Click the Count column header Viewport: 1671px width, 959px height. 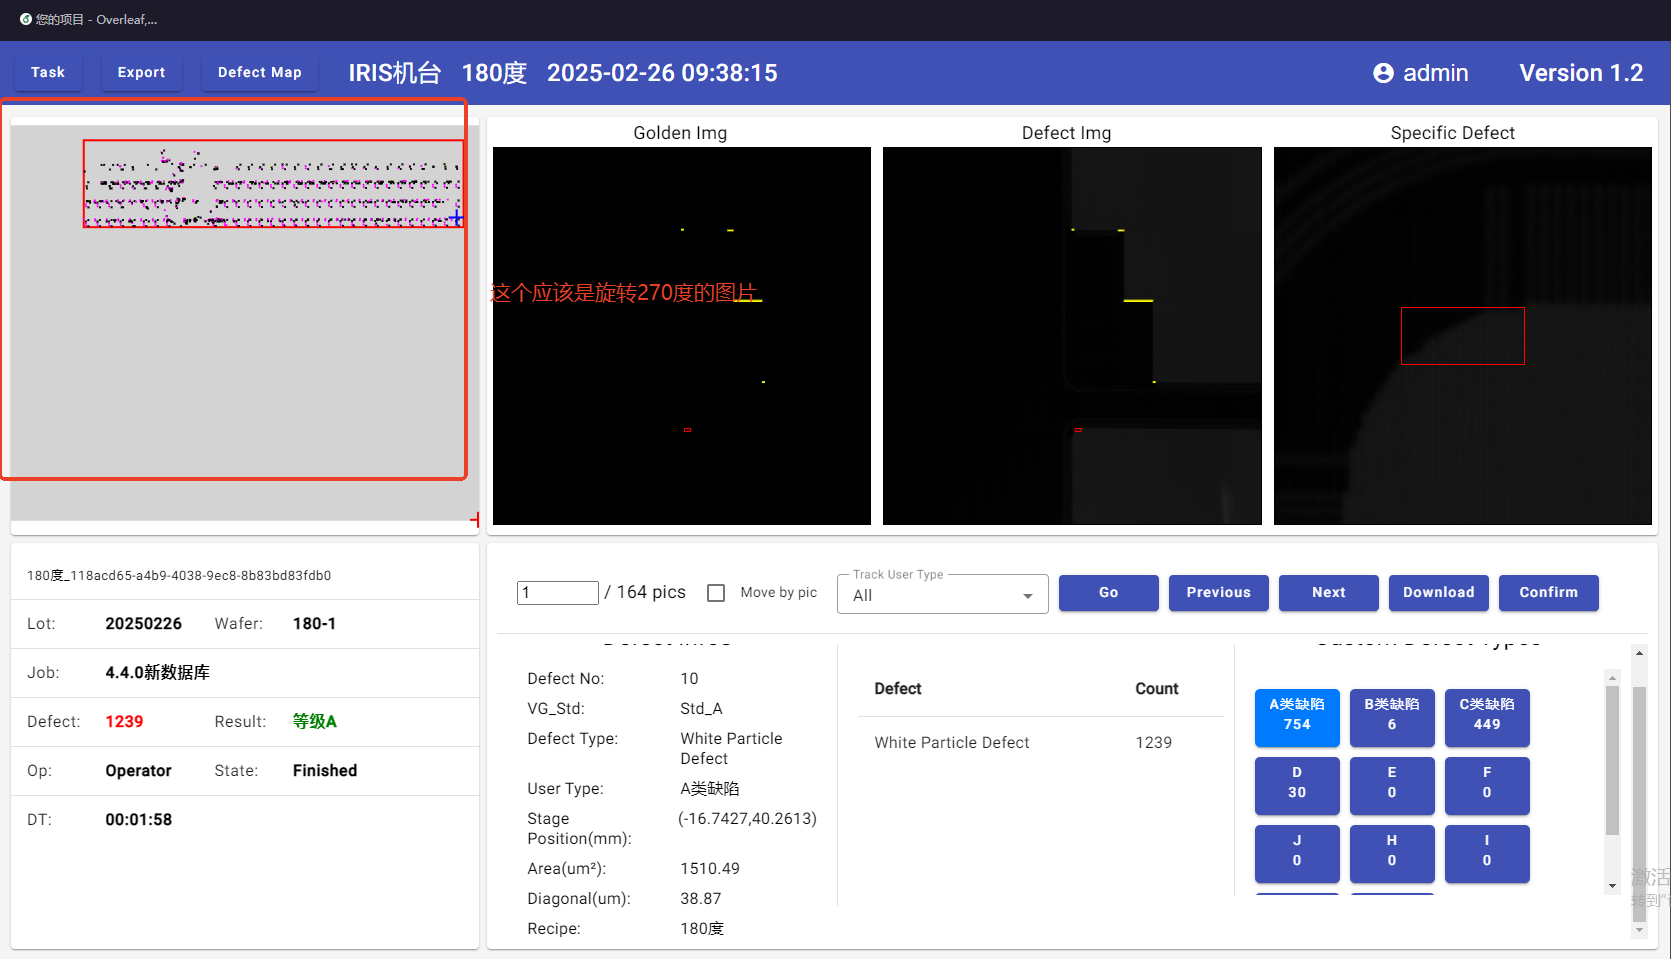click(1157, 689)
